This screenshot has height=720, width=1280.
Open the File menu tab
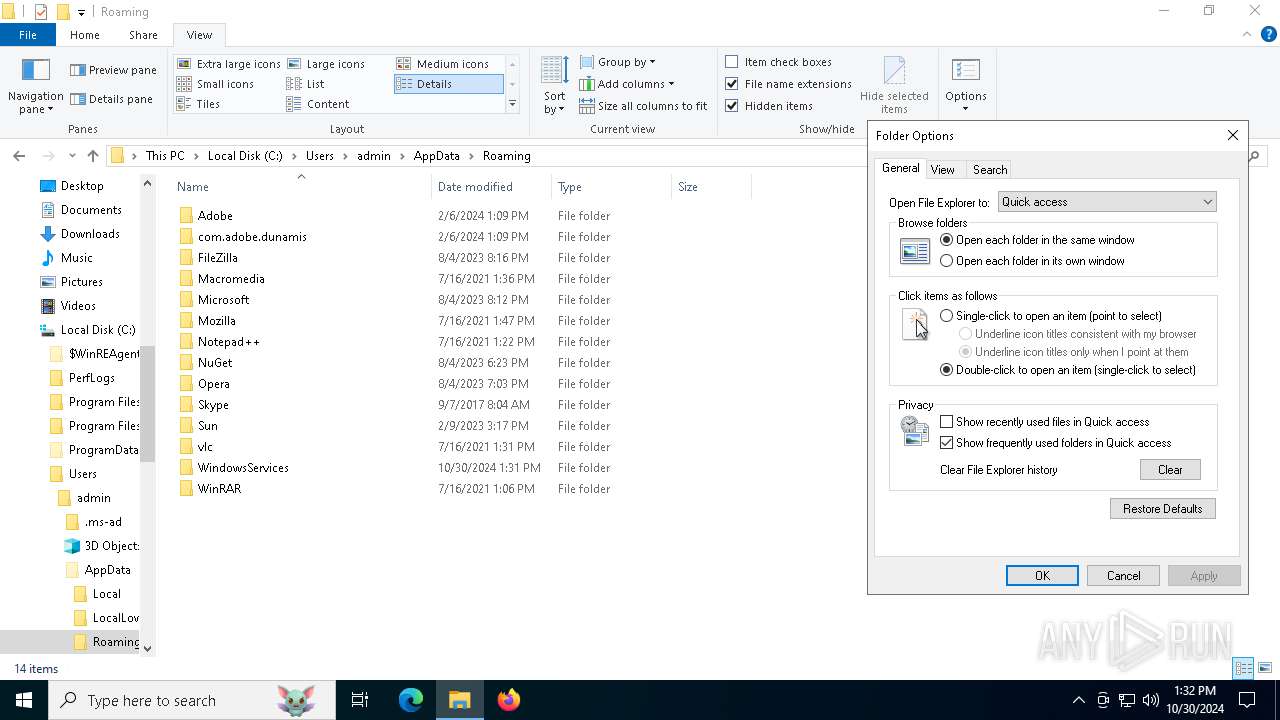tap(28, 35)
